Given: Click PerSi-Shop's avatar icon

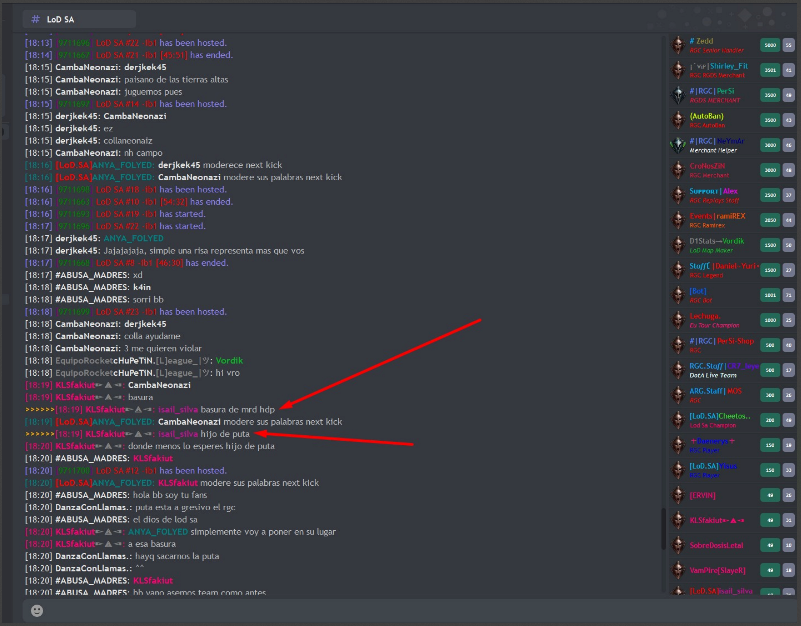Looking at the screenshot, I should (678, 345).
